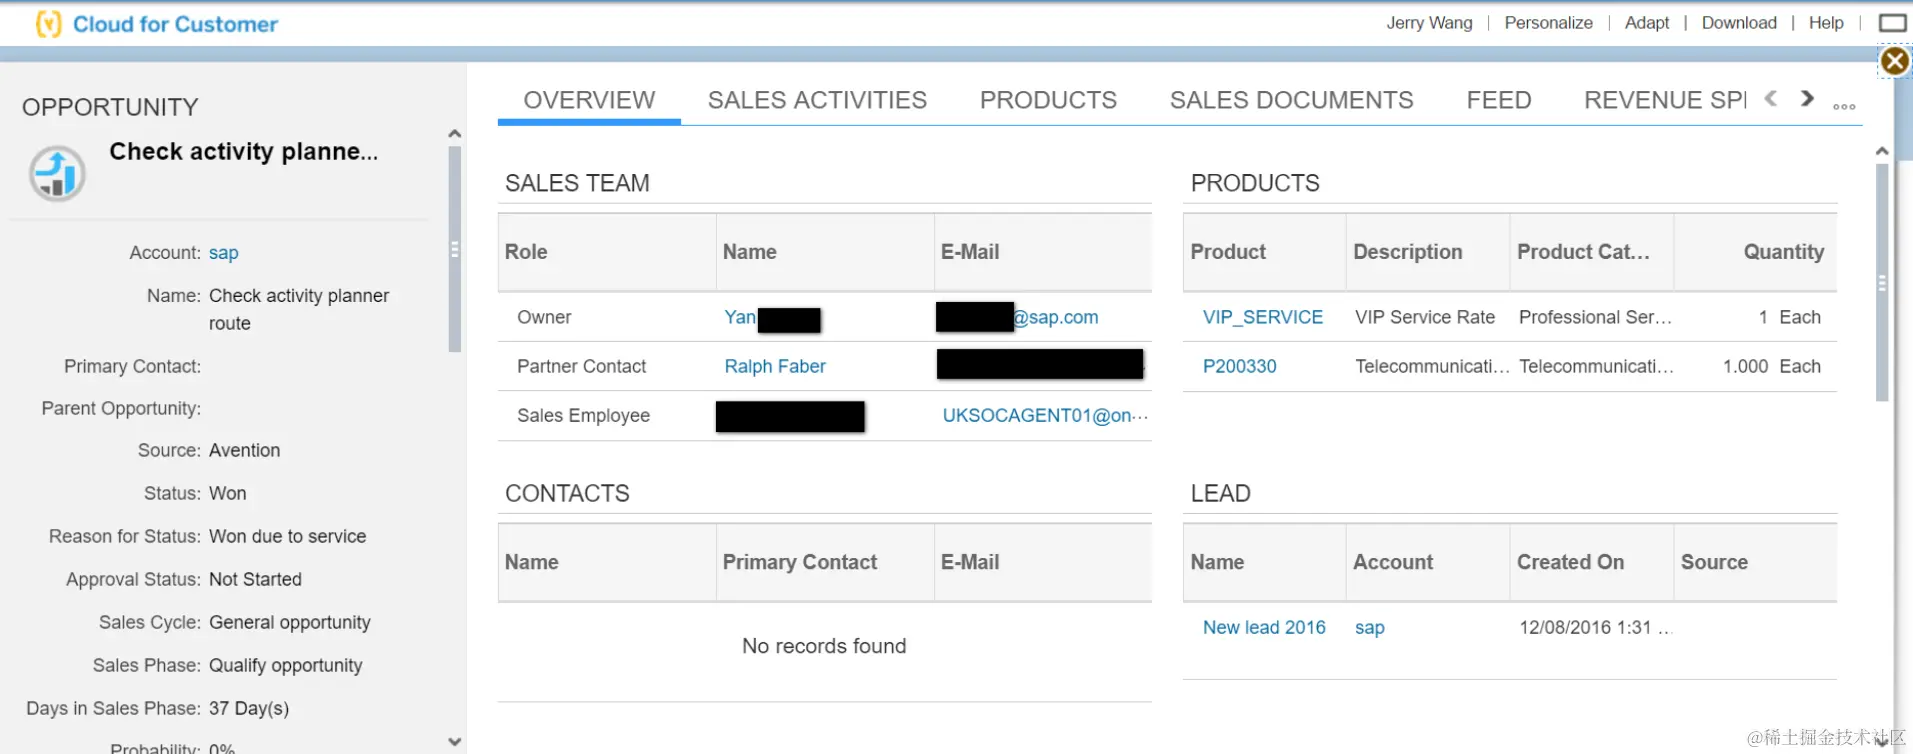Open the more options ellipsis after tabs
This screenshot has width=1913, height=754.
click(1844, 106)
